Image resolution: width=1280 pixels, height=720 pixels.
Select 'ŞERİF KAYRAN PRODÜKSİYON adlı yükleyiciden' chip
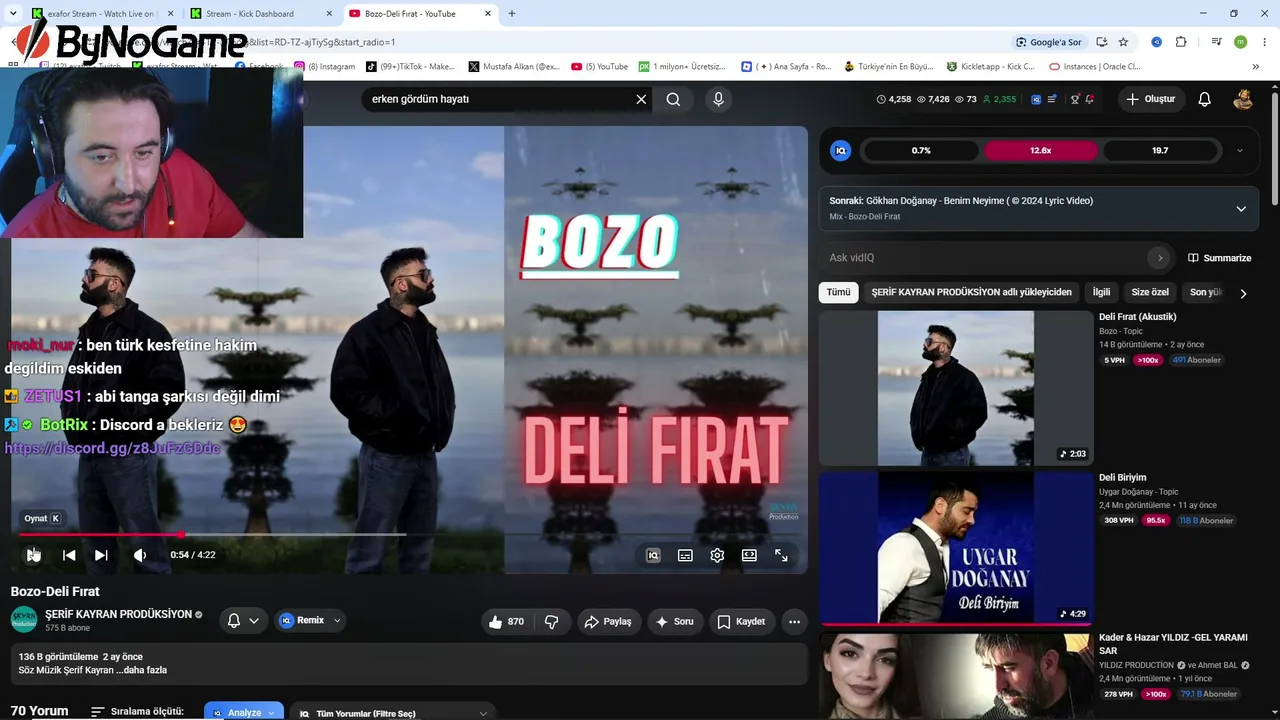tap(971, 292)
